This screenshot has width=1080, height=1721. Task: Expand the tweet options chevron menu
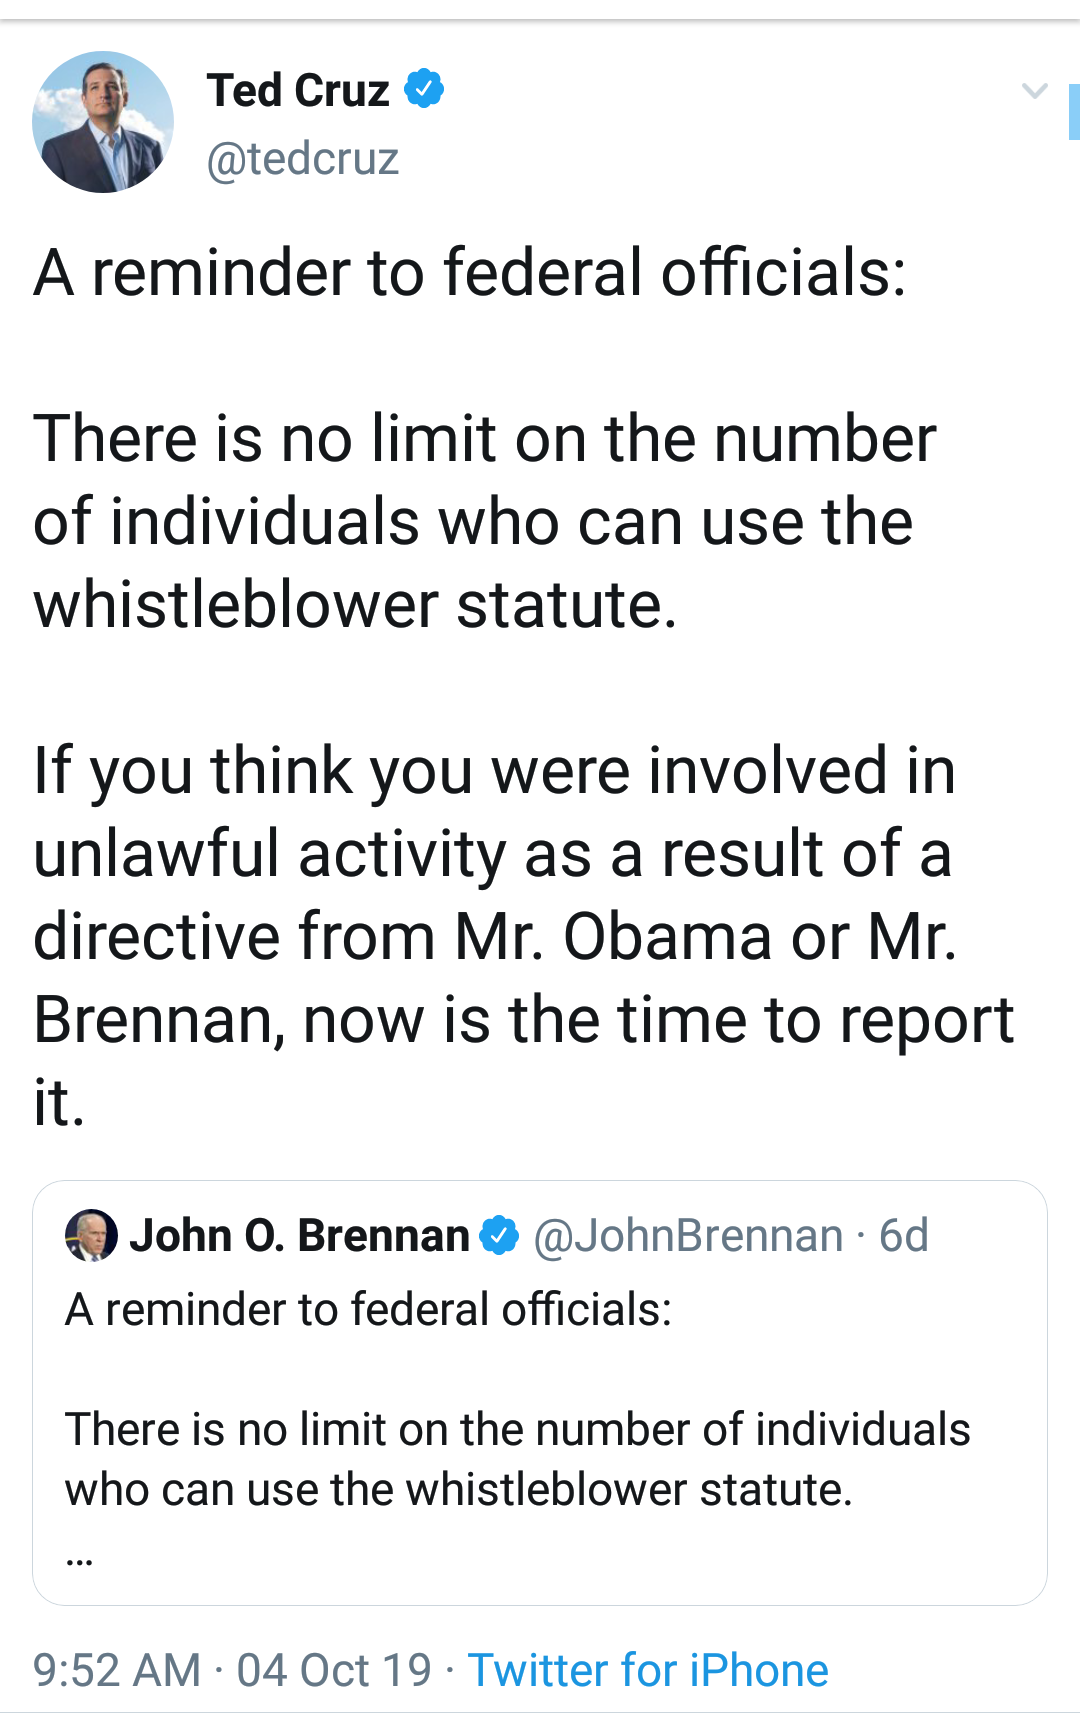point(1034,92)
